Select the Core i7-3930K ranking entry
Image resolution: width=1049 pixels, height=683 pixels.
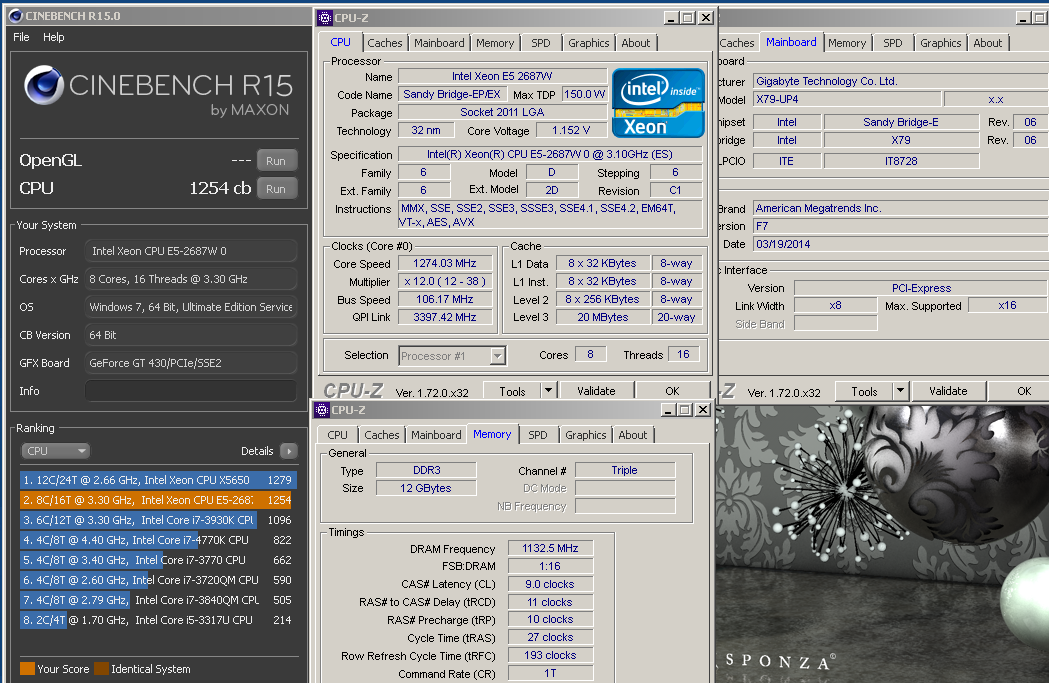(x=157, y=520)
